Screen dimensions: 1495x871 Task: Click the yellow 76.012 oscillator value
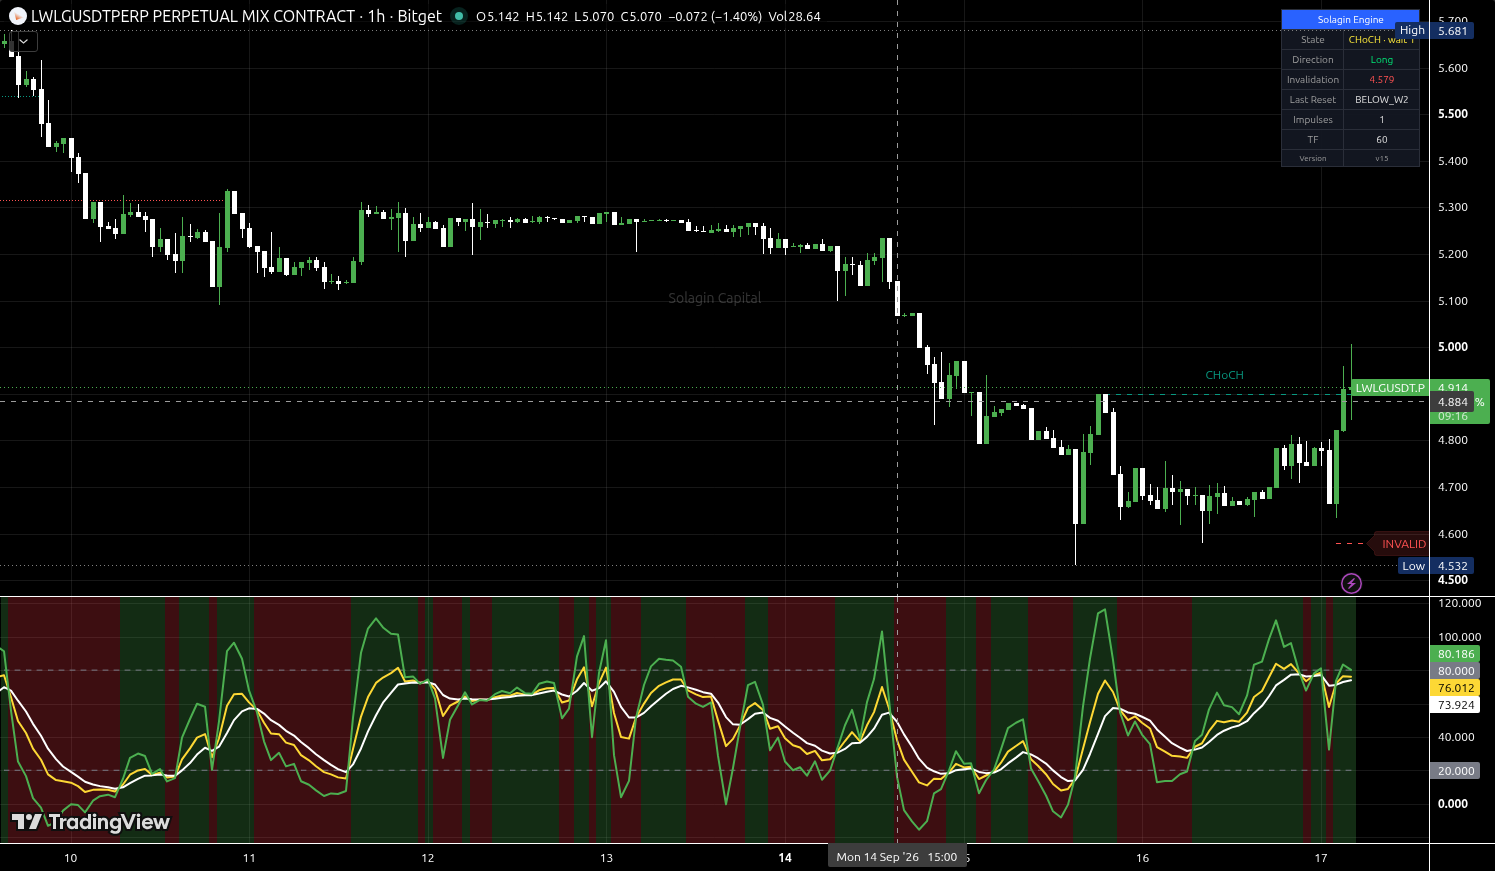pos(1456,688)
